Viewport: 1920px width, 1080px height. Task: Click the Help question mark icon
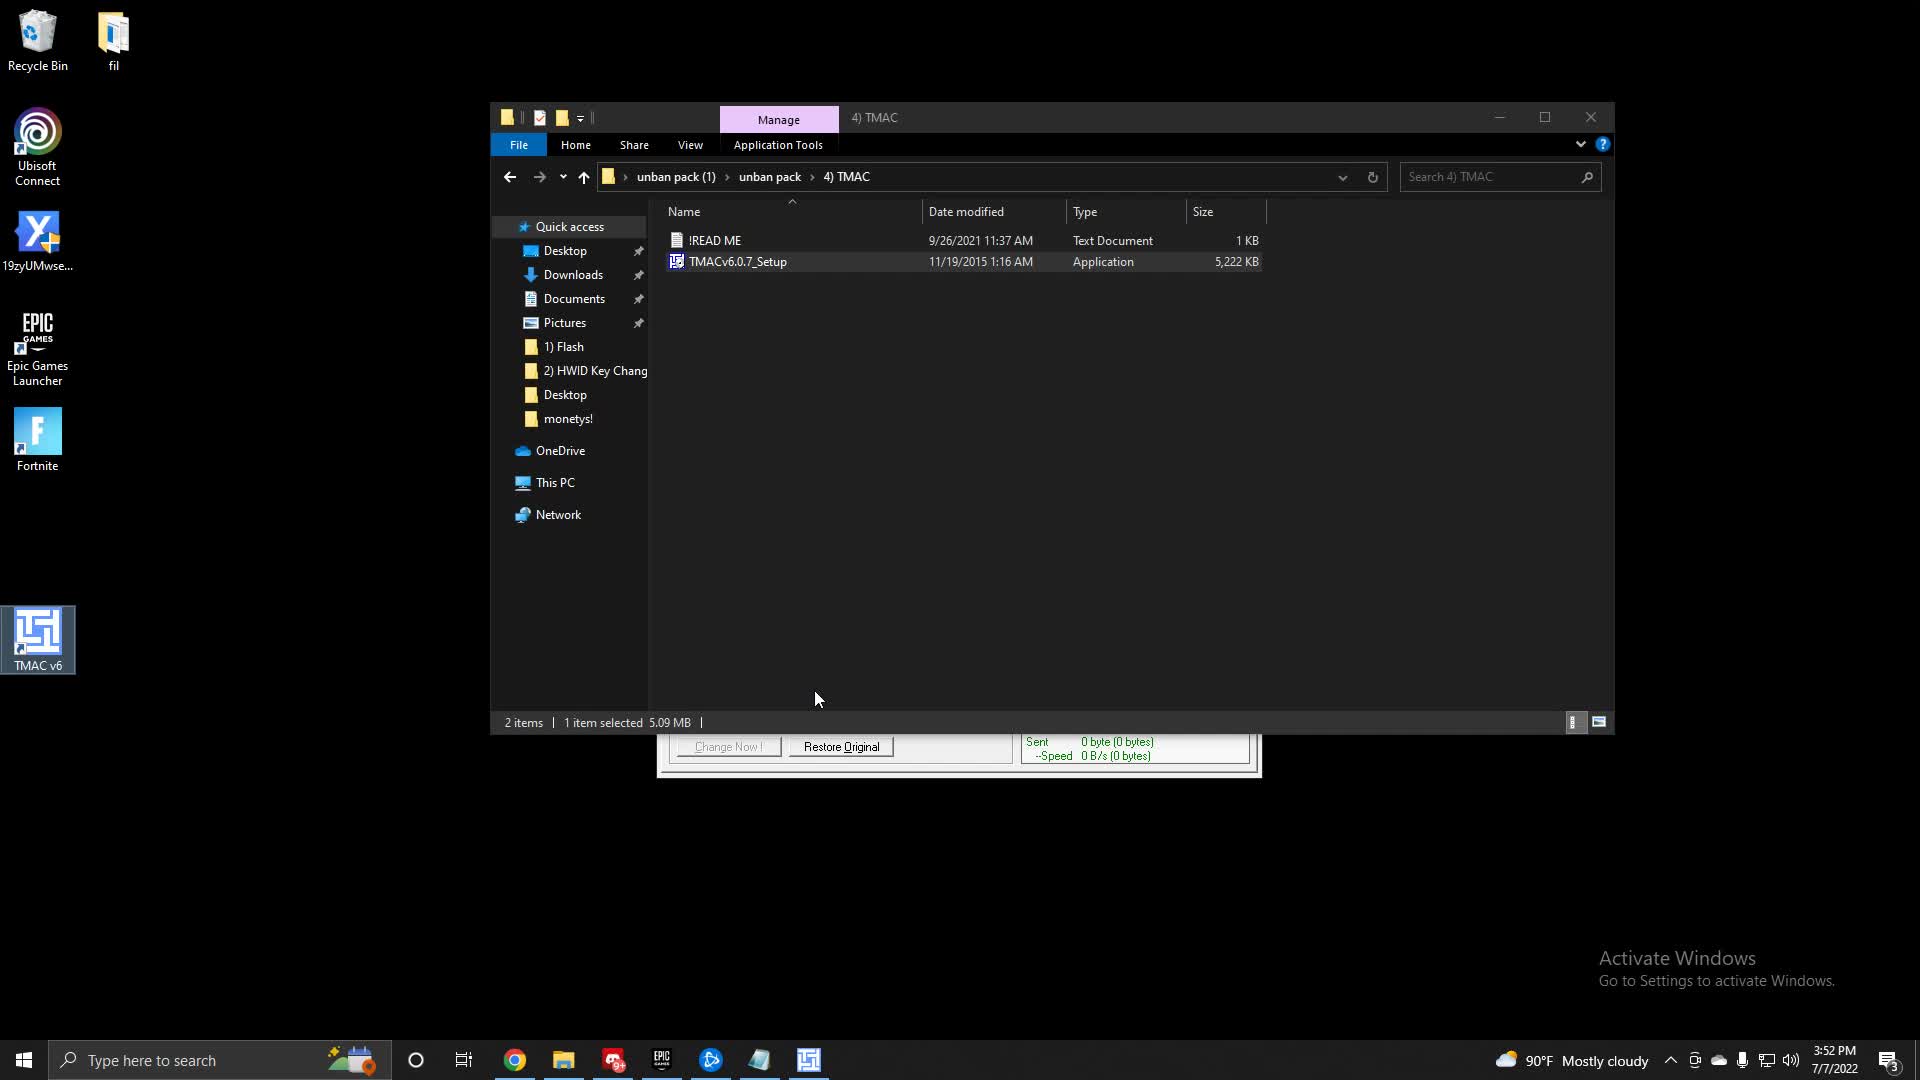(1604, 144)
